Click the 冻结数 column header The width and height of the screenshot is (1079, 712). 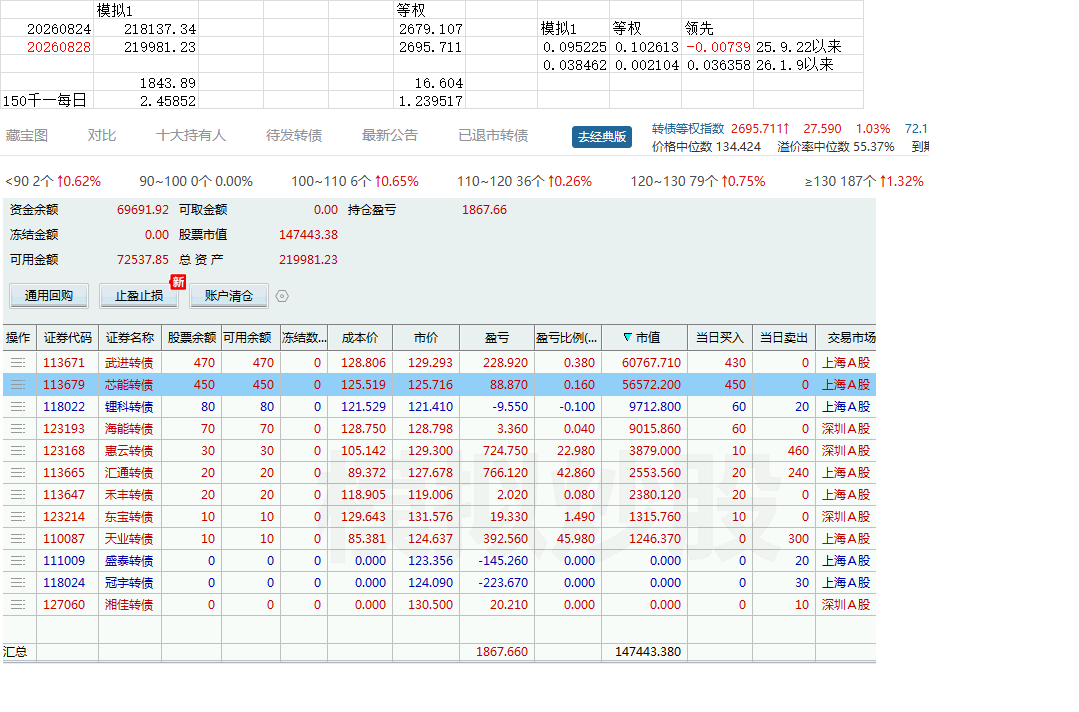coord(303,338)
